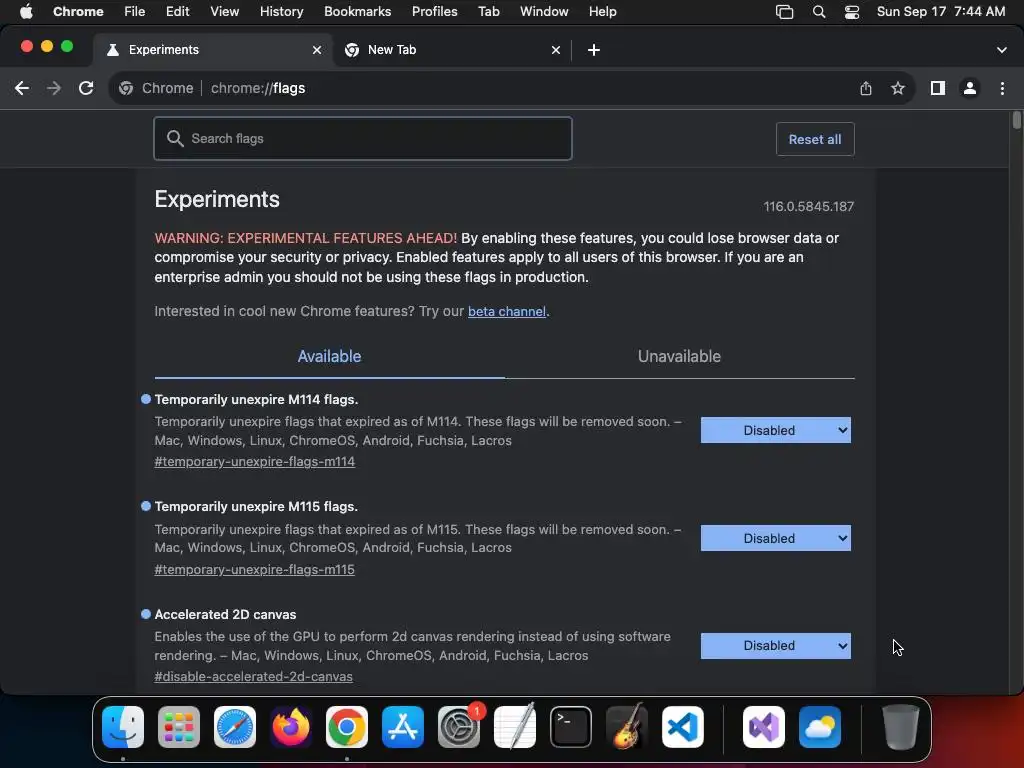The width and height of the screenshot is (1024, 768).
Task: Focus the Search flags input field
Action: coord(363,138)
